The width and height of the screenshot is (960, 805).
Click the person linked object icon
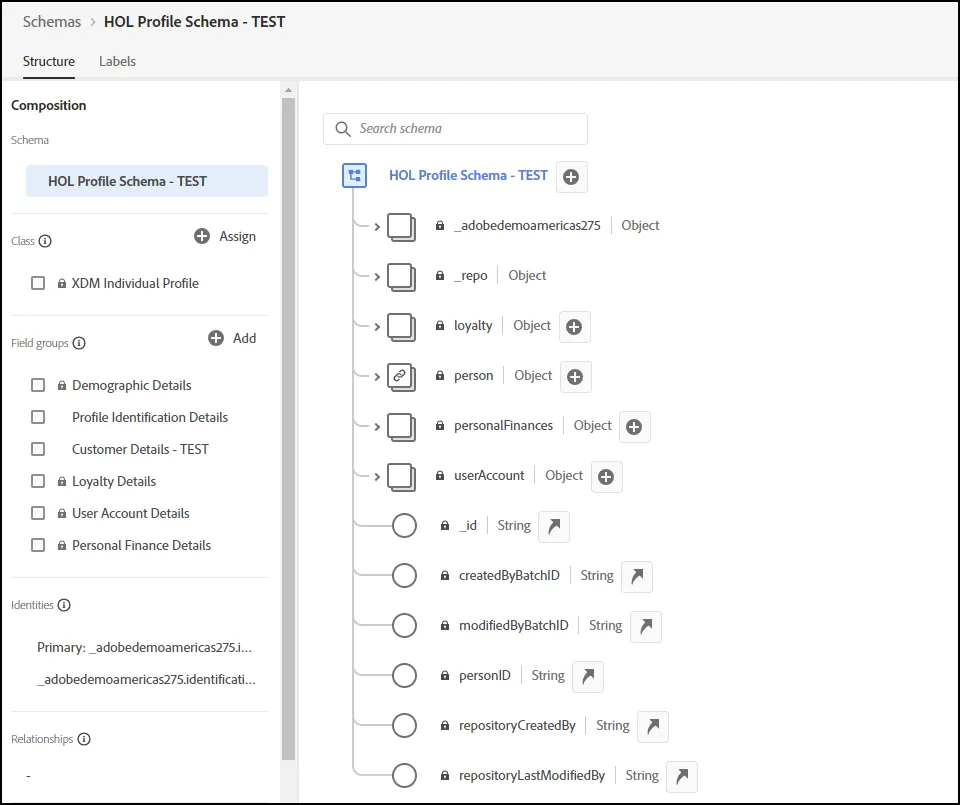pos(401,376)
